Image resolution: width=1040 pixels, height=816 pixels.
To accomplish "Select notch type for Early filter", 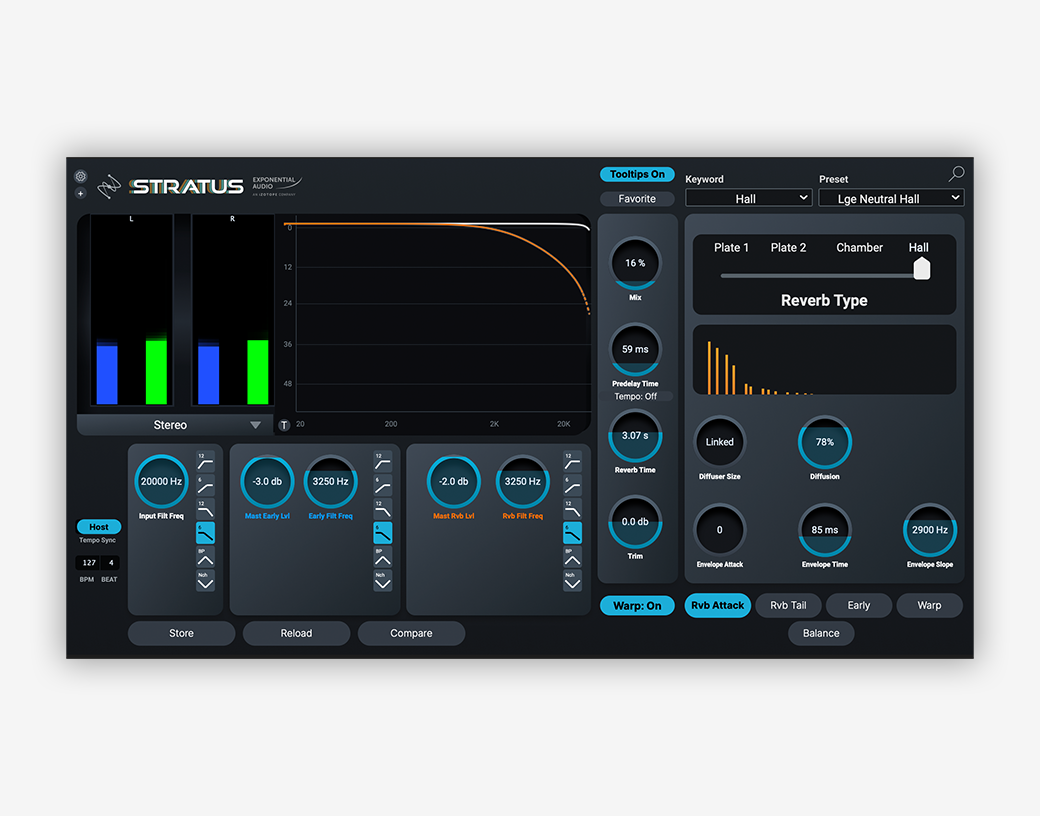I will click(x=383, y=580).
